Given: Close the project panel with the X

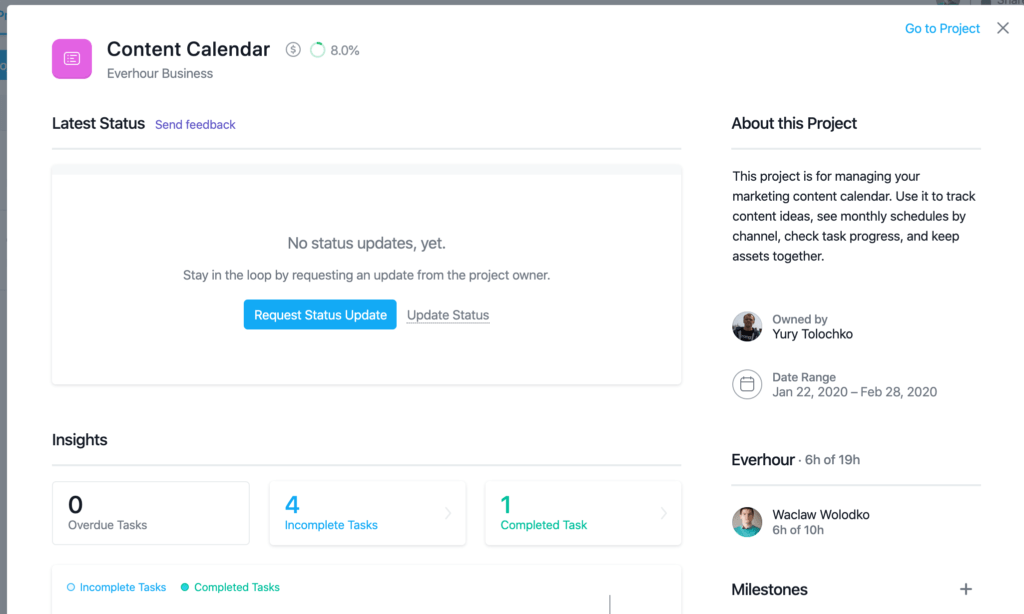Looking at the screenshot, I should (x=1003, y=28).
